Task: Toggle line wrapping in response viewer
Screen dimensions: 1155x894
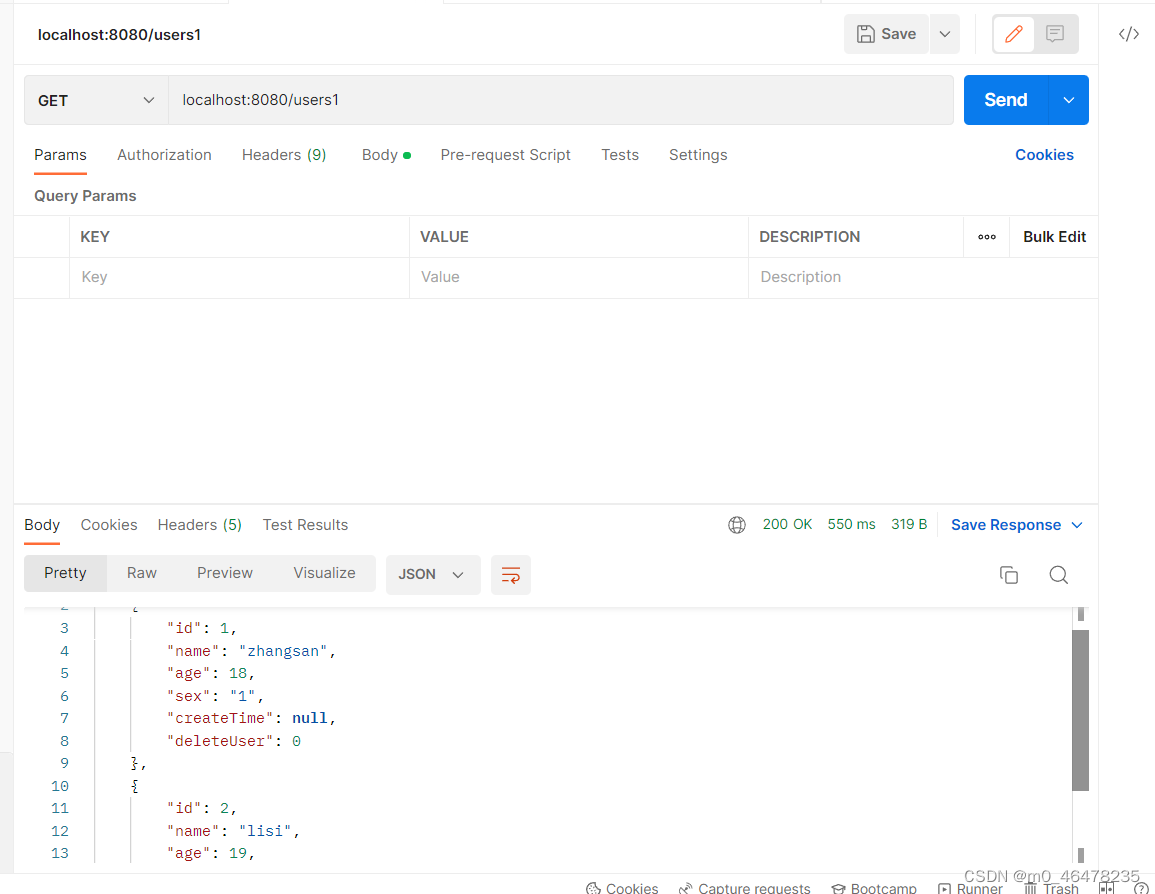Action: (510, 575)
